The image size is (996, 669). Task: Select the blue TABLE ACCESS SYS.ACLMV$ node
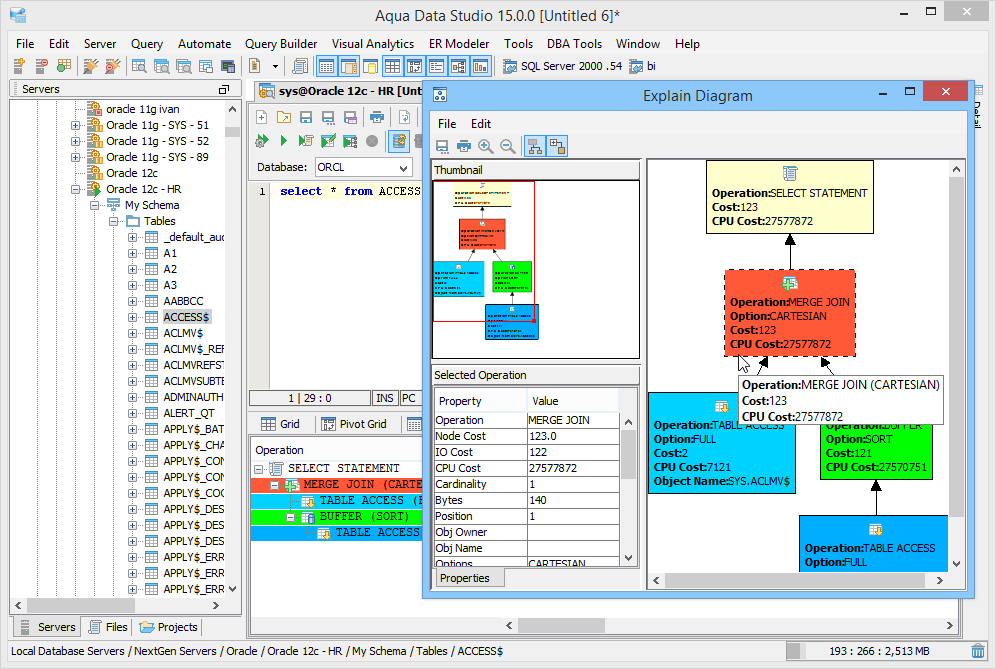coord(722,443)
